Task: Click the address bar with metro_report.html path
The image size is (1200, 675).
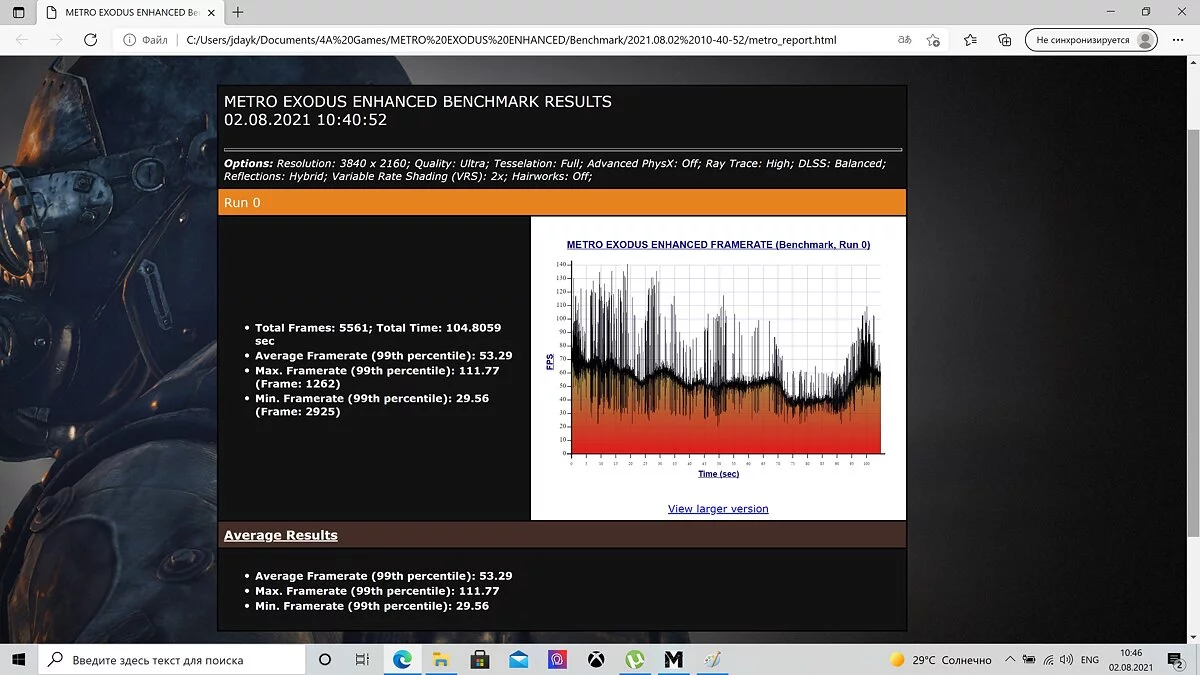Action: 511,40
